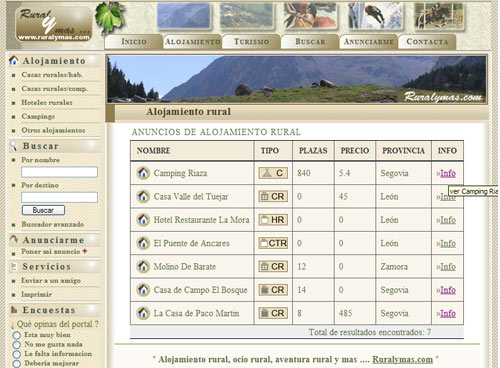
Task: Open Campings in sidebar
Action: click(38, 116)
